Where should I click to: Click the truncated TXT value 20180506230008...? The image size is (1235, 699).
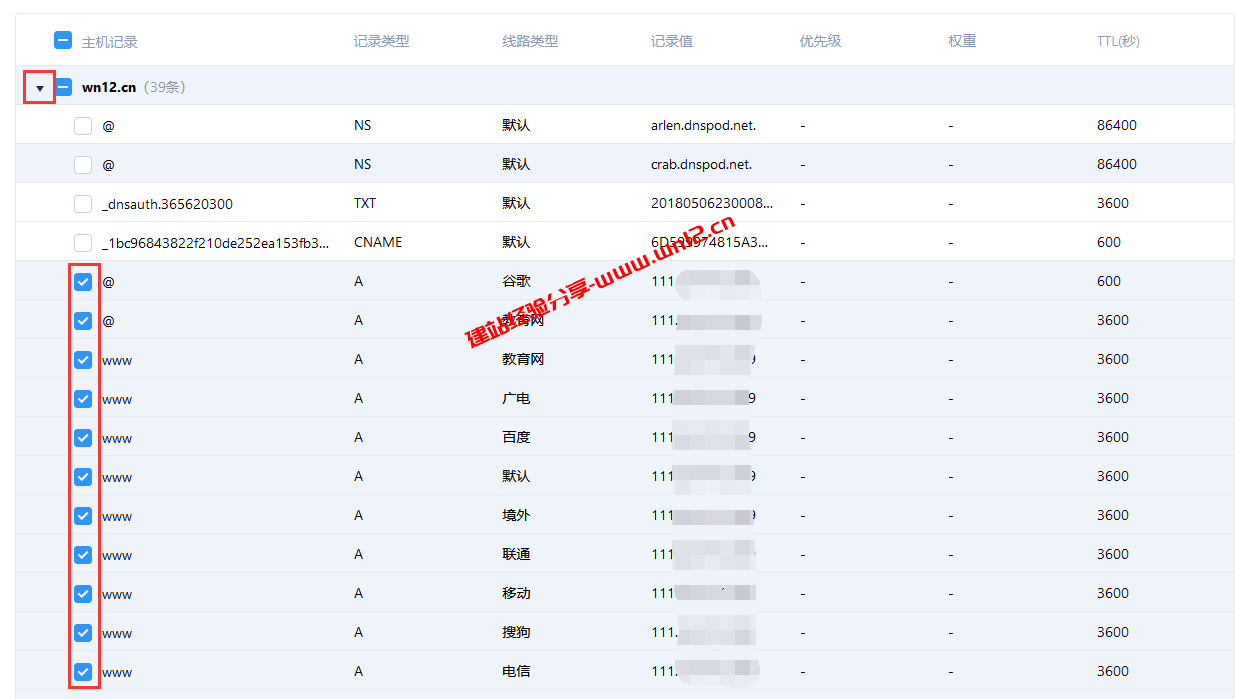pos(713,203)
